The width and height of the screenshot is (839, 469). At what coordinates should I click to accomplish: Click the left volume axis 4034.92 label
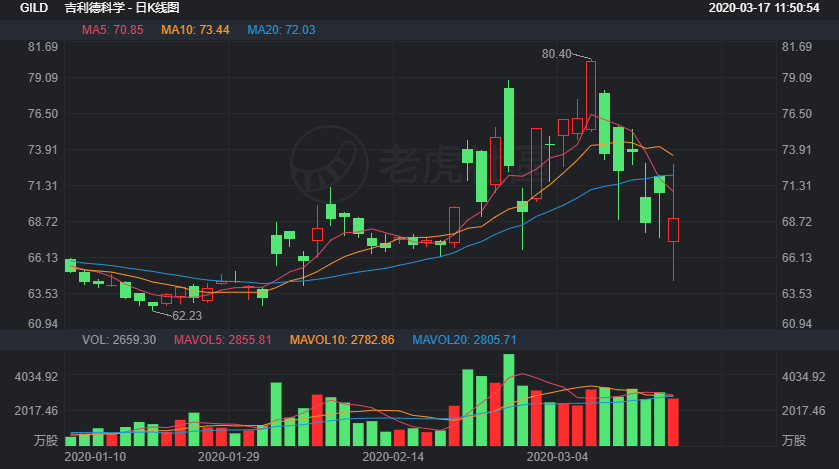point(36,377)
